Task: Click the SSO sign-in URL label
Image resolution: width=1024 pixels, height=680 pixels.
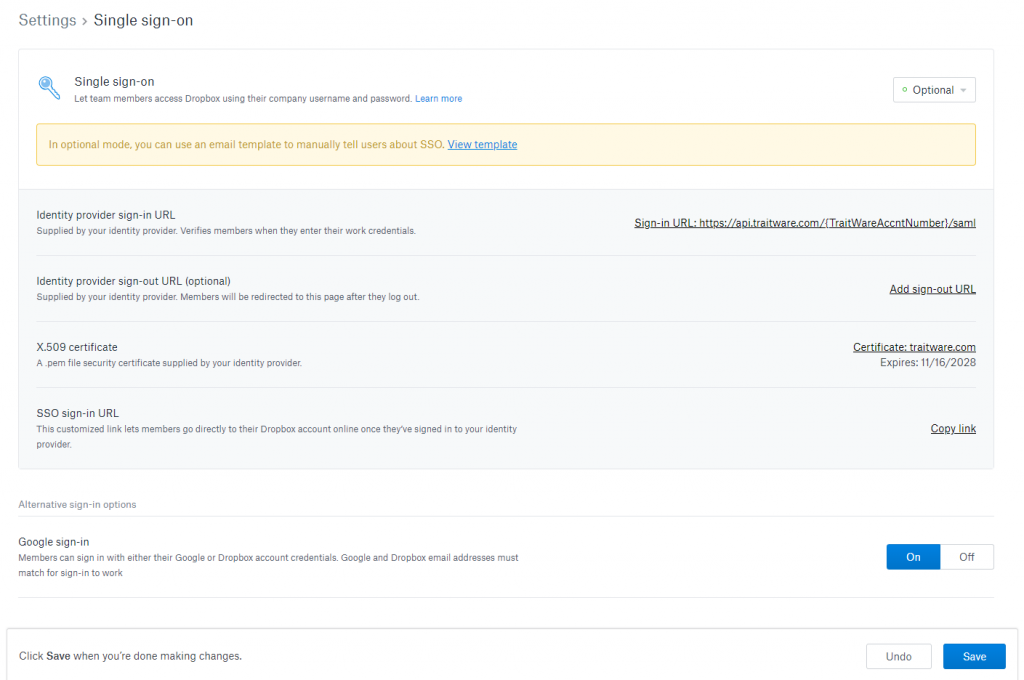Action: [78, 413]
